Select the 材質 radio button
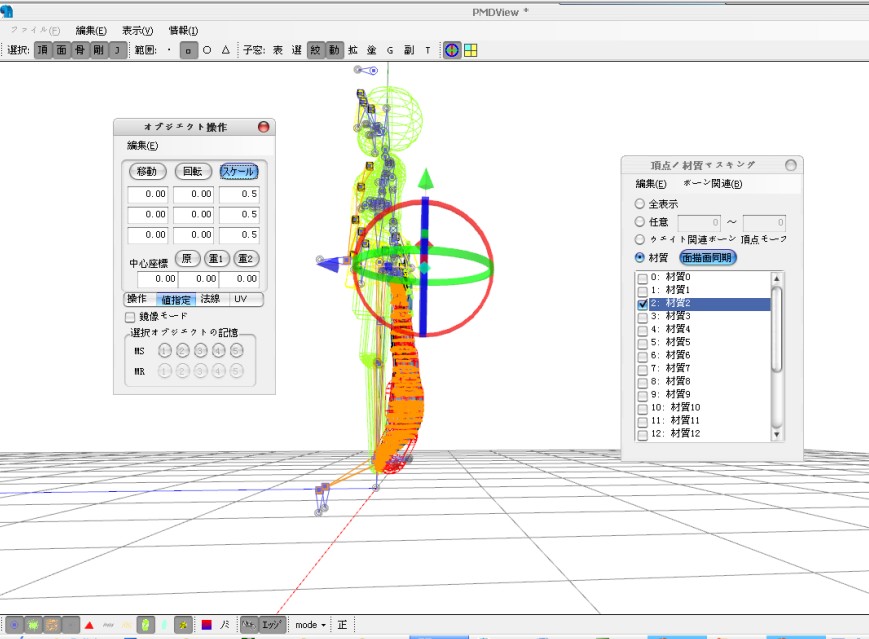The image size is (869, 639). pyautogui.click(x=640, y=257)
